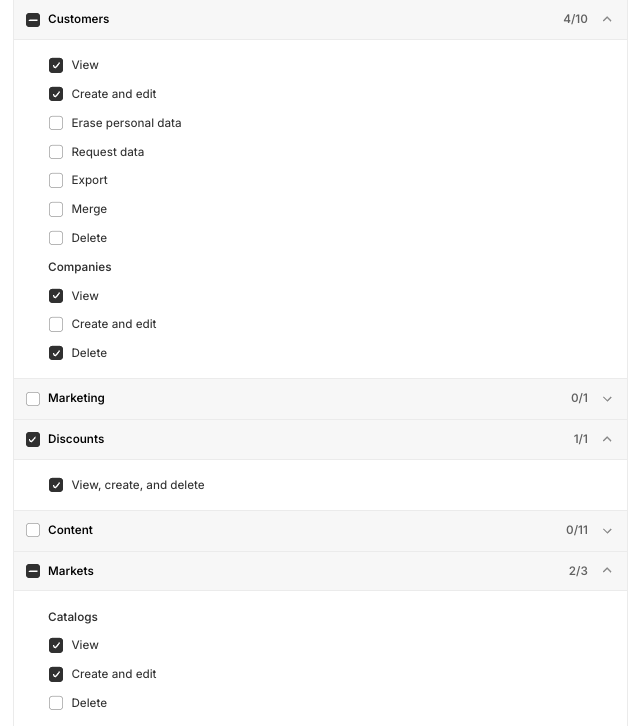Viewport: 641px width, 726px height.
Task: Check the Merge customers permission
Action: pyautogui.click(x=56, y=209)
